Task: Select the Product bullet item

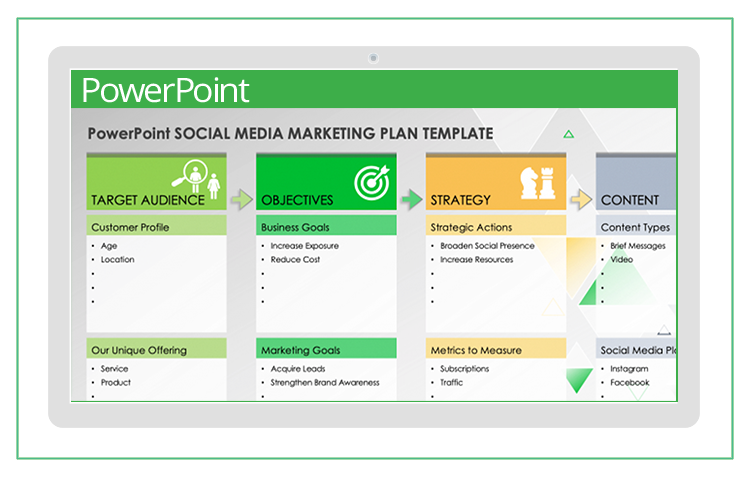Action: point(116,382)
